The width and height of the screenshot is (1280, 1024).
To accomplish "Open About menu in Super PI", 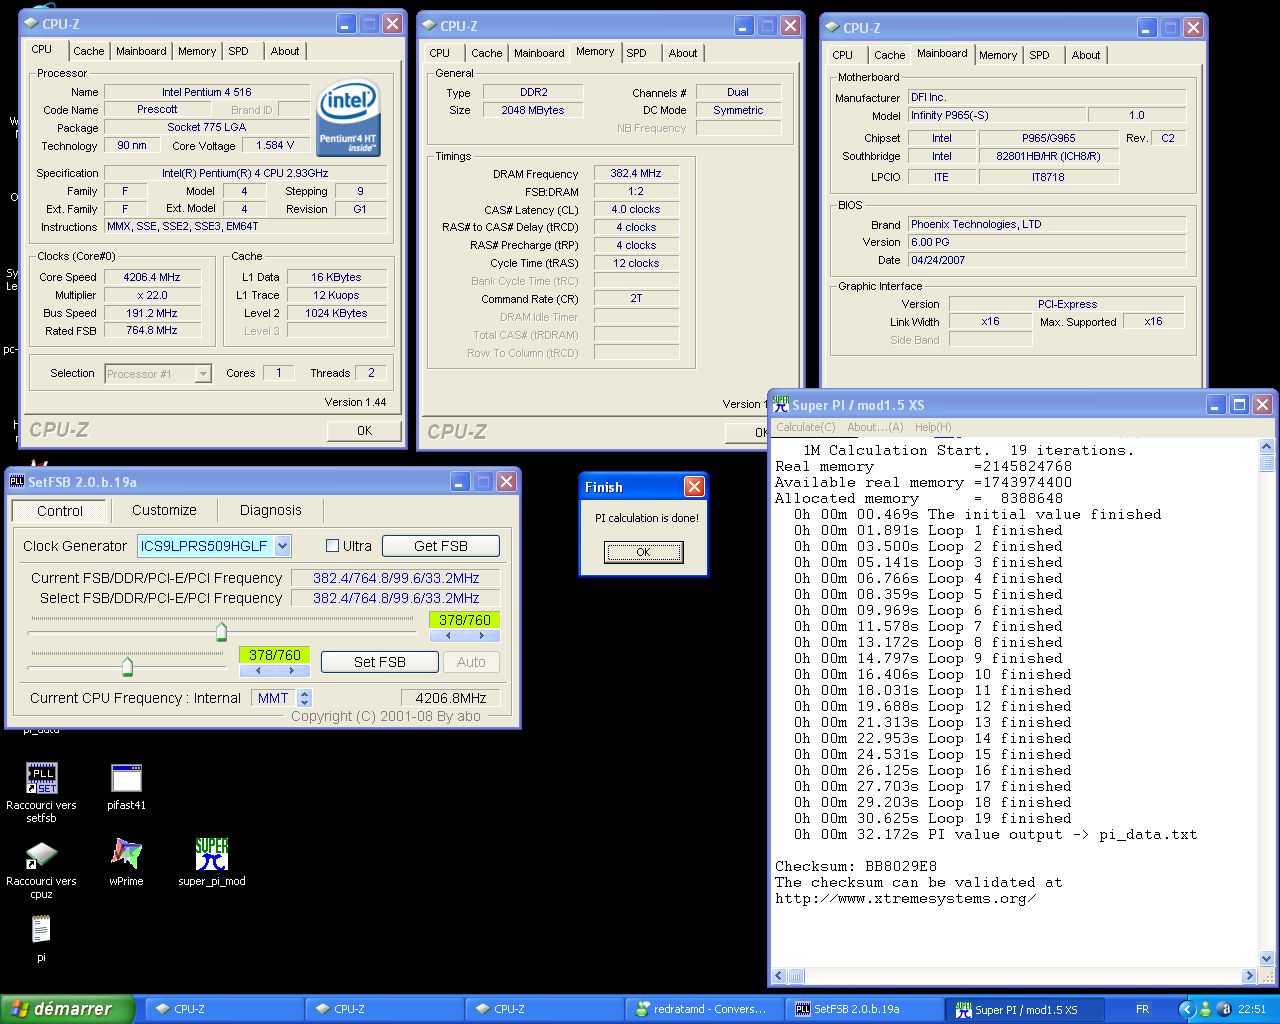I will tap(875, 427).
